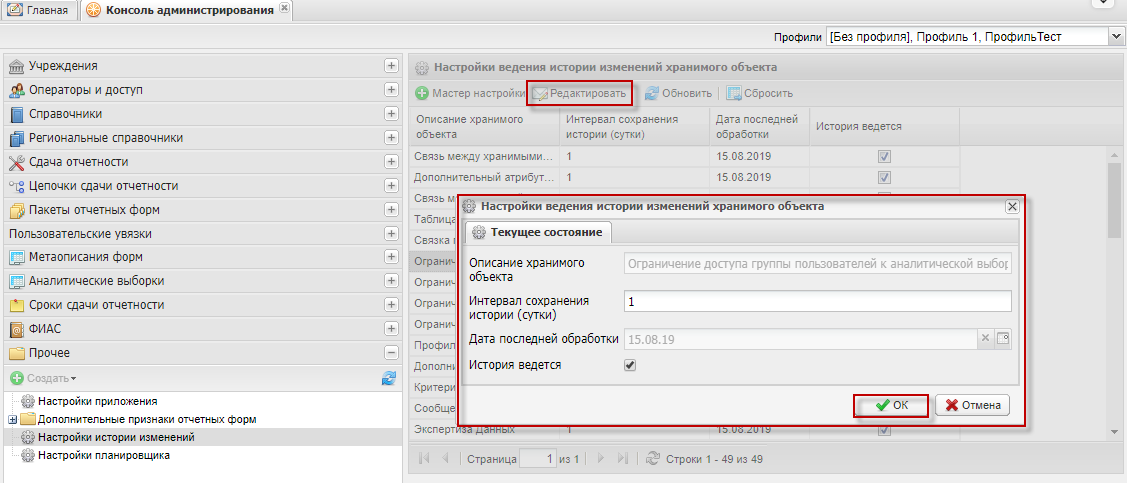1127x483 pixels.
Task: Toggle history checkbox in Связь между хранимыми row
Action: [x=884, y=157]
